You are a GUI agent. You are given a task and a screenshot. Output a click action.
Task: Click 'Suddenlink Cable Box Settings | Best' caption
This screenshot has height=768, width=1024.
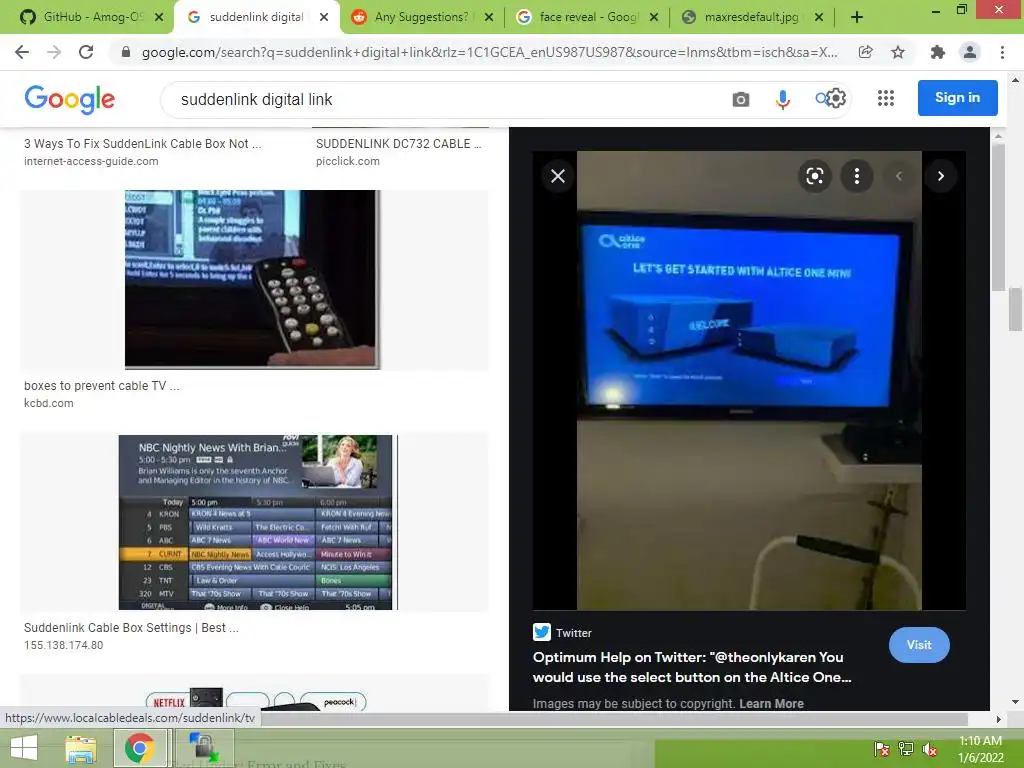point(131,628)
